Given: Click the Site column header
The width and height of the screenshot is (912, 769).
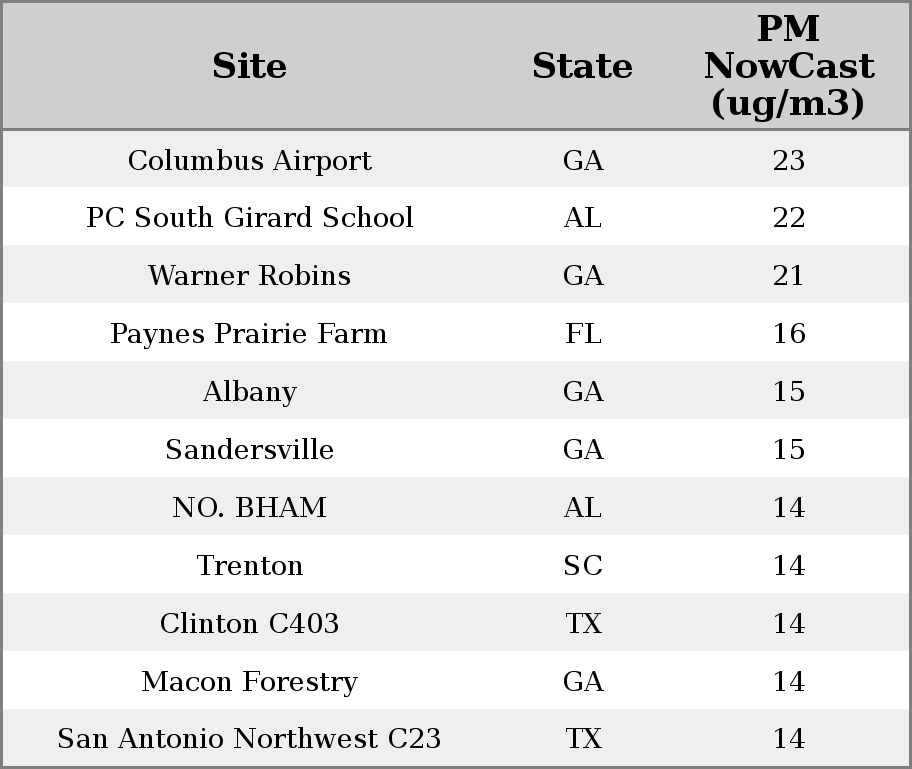Looking at the screenshot, I should (x=249, y=66).
